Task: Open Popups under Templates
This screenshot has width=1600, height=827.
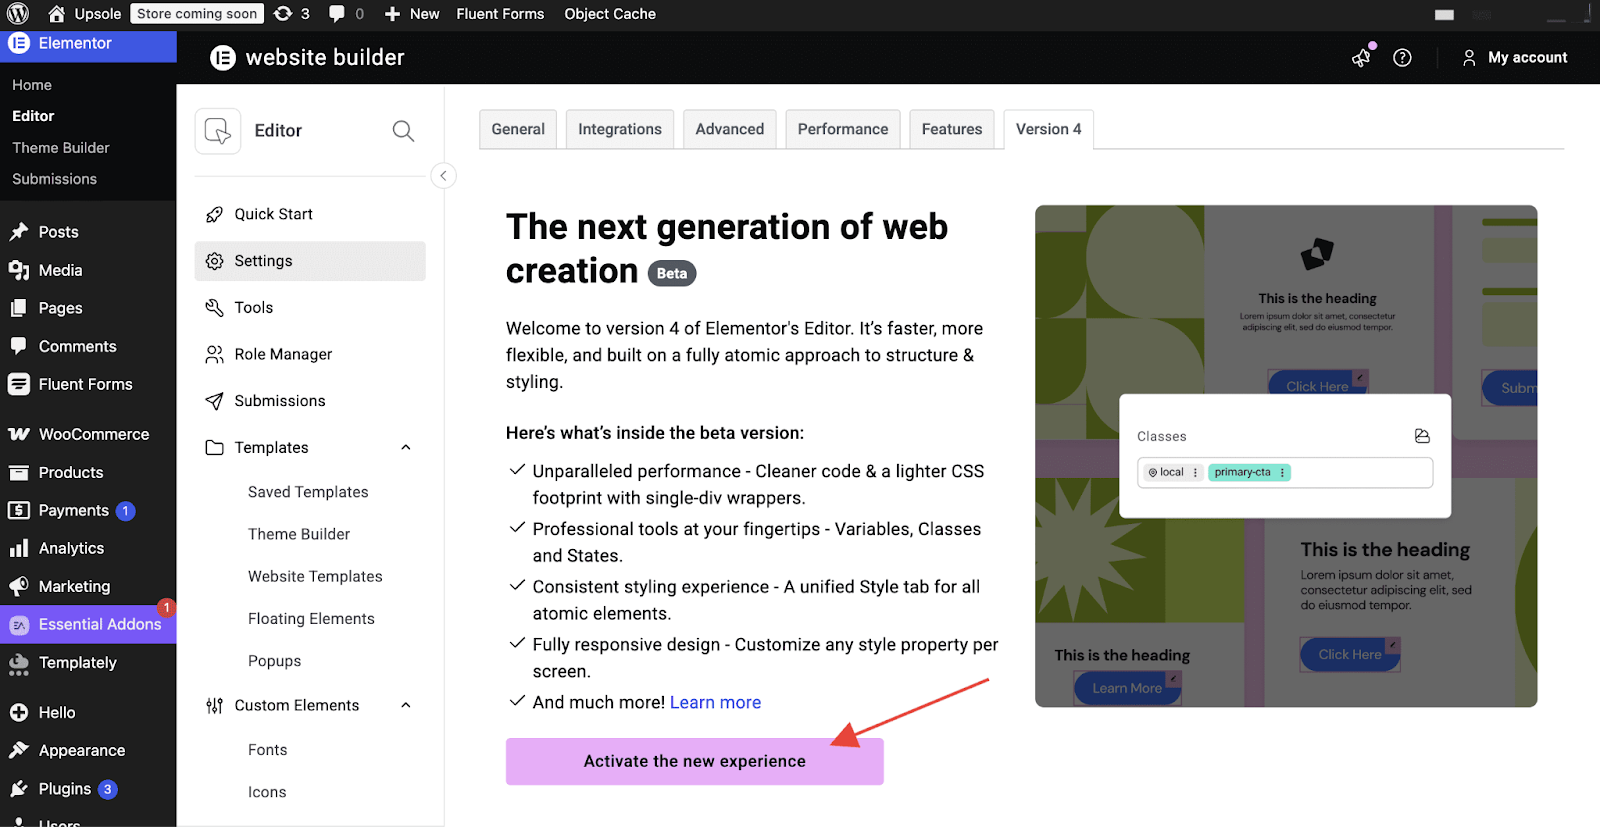Action: pyautogui.click(x=274, y=661)
